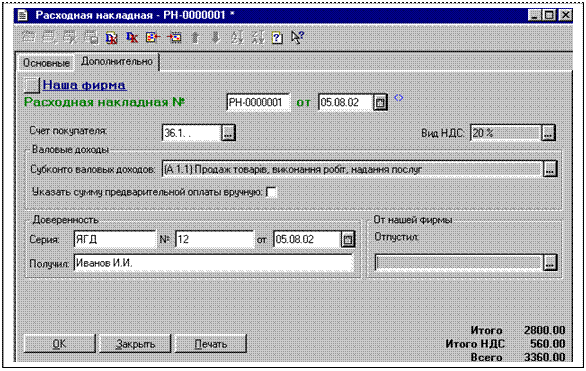Click the Печать button

pyautogui.click(x=211, y=344)
